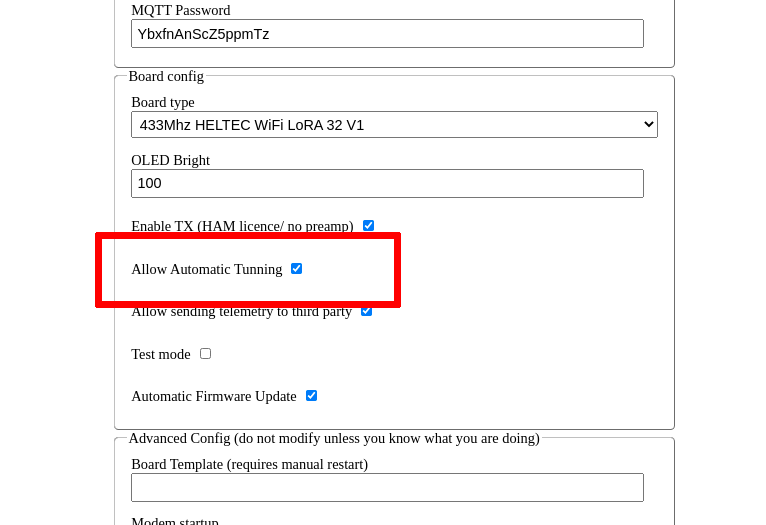Open the Board type dropdown
Image resolution: width=766 pixels, height=525 pixels.
[394, 125]
